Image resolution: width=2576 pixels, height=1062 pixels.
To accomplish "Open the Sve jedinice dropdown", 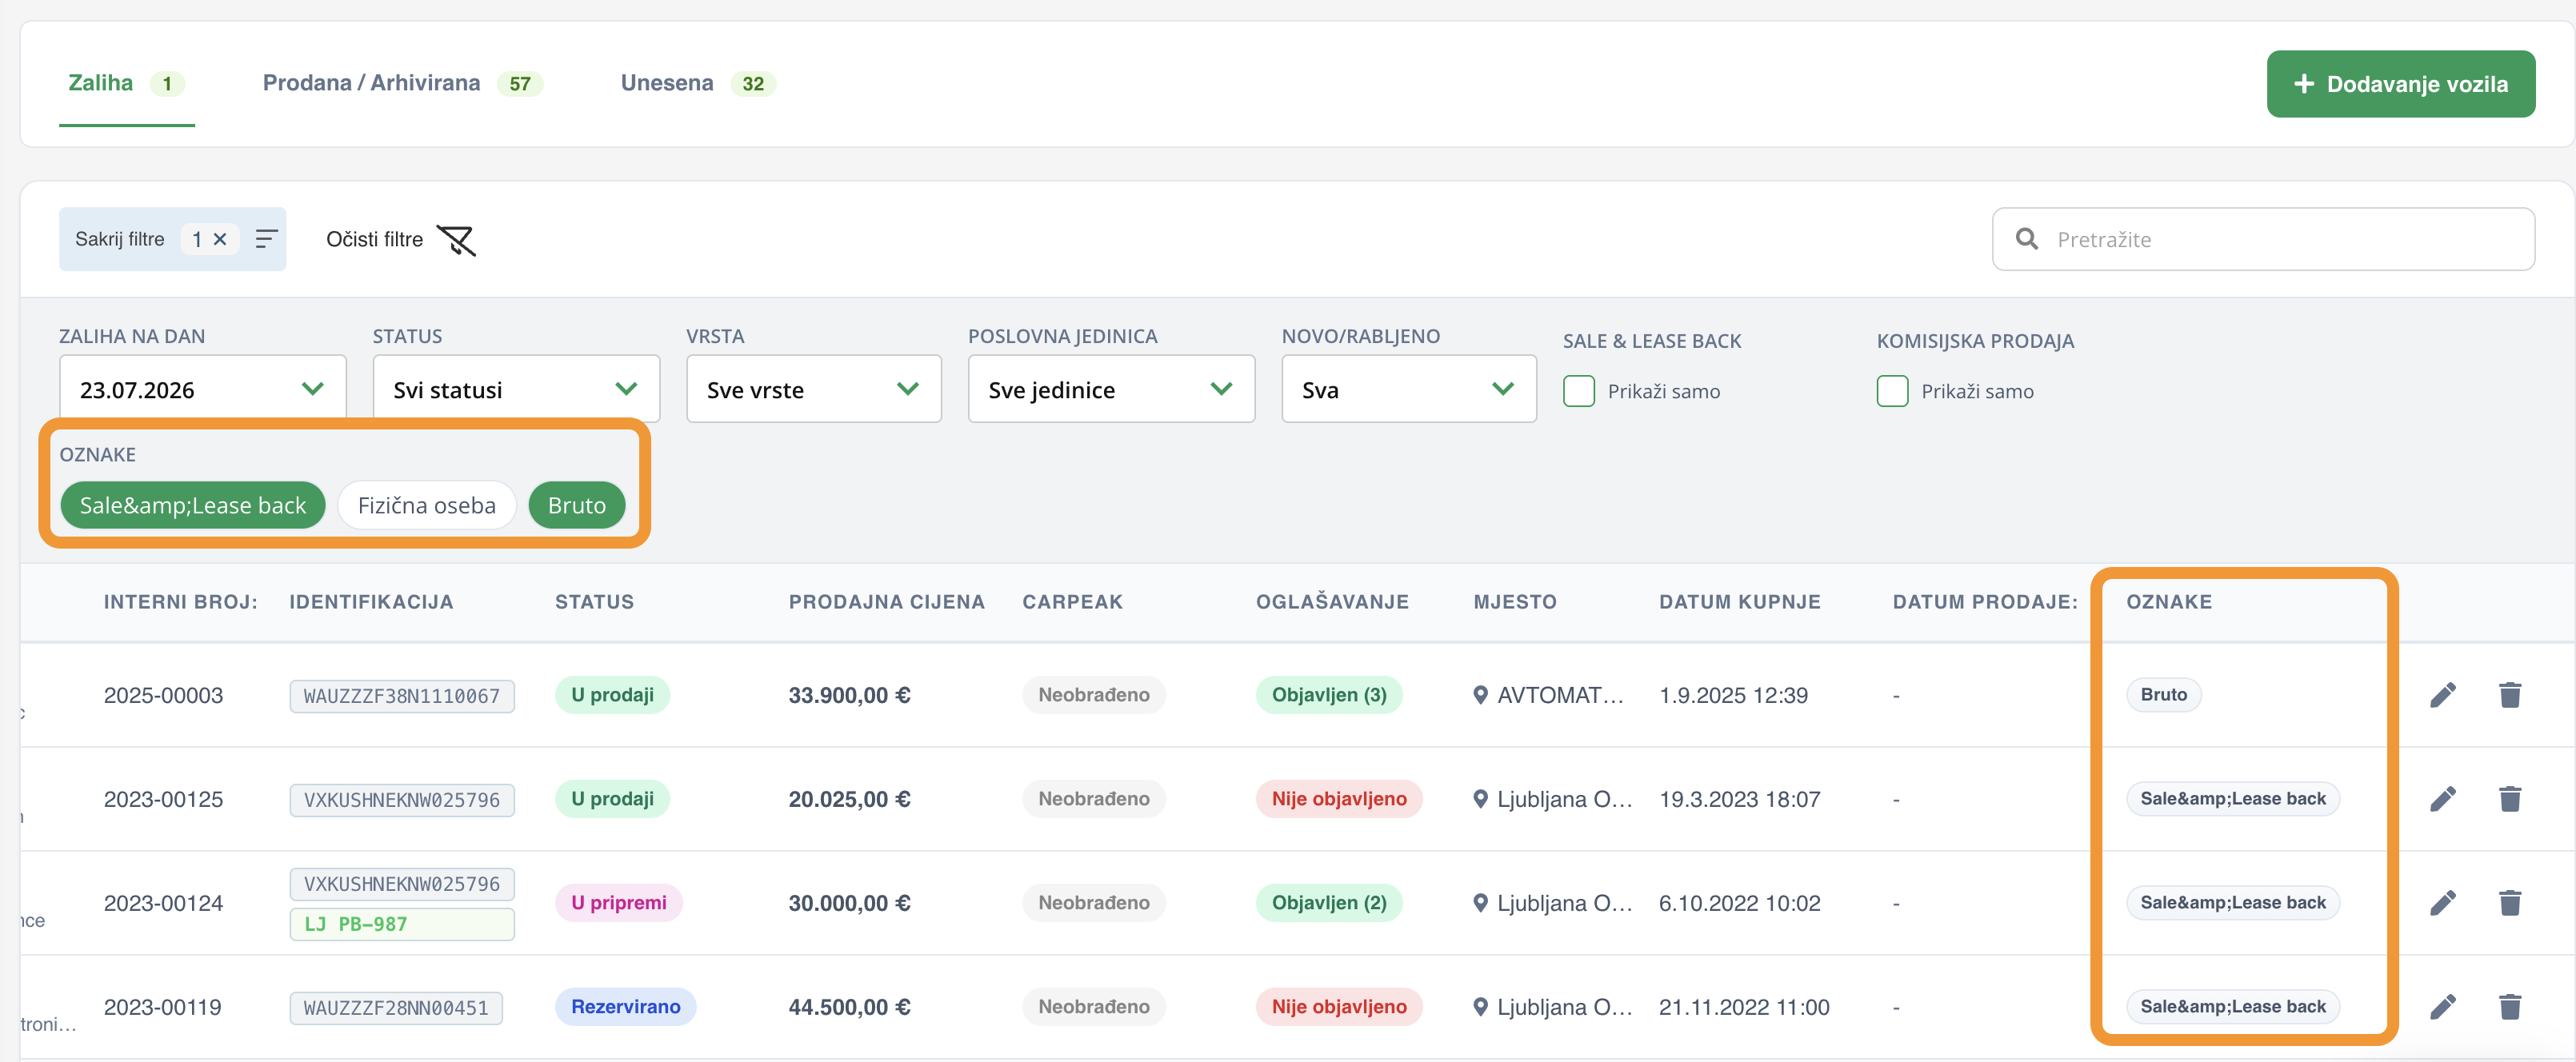I will coord(1111,389).
